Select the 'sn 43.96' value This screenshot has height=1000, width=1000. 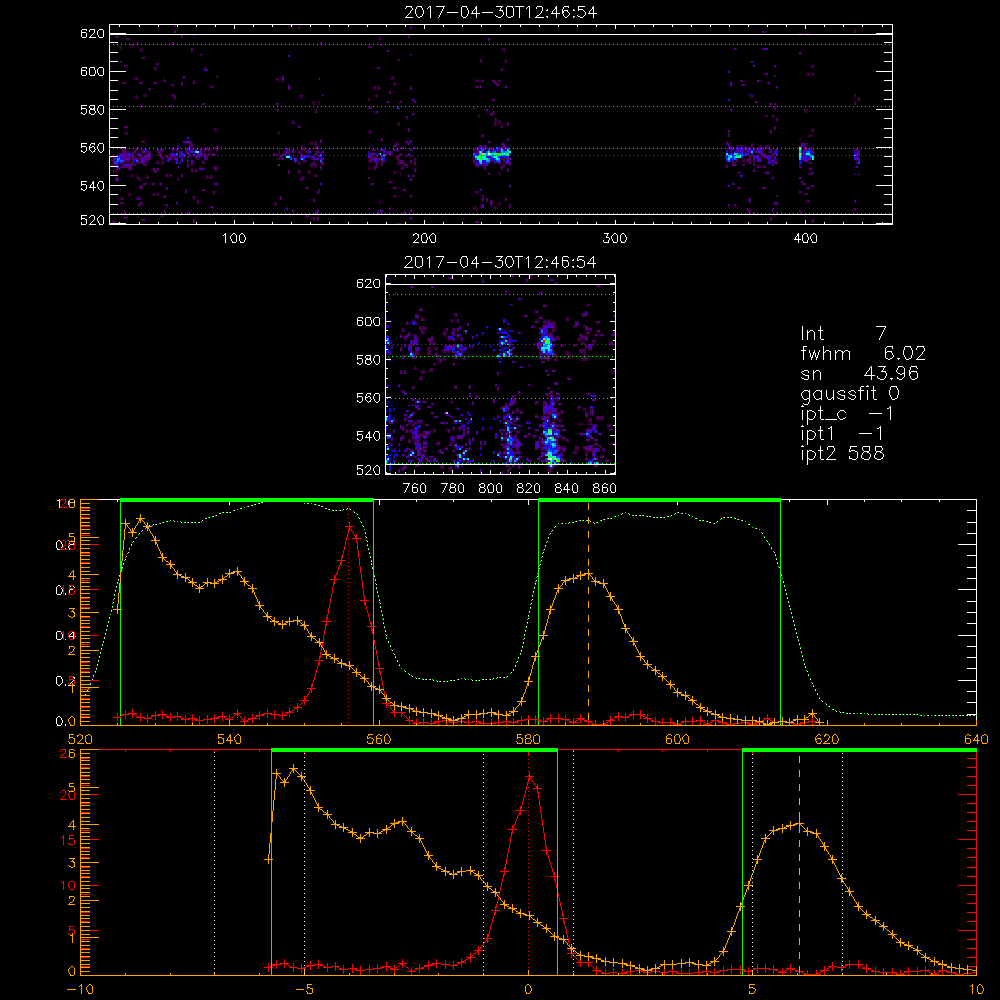point(859,373)
